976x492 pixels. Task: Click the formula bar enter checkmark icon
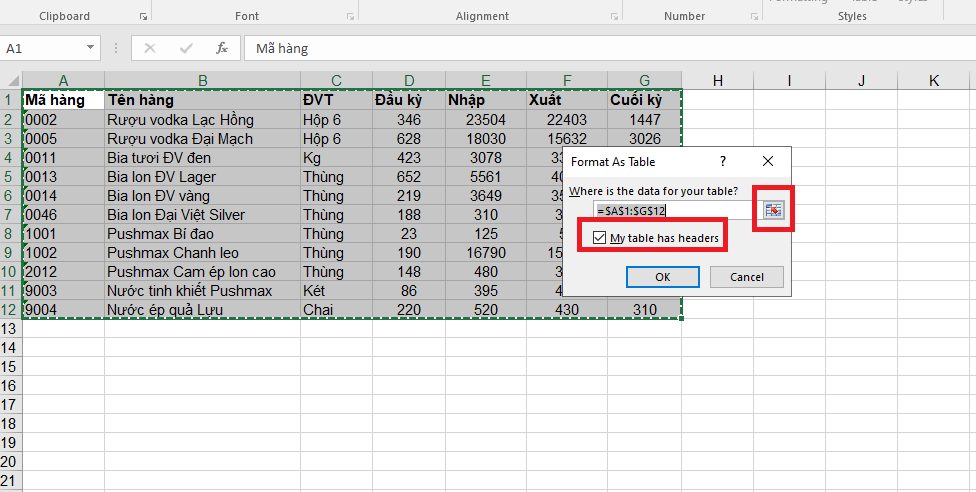(x=186, y=48)
